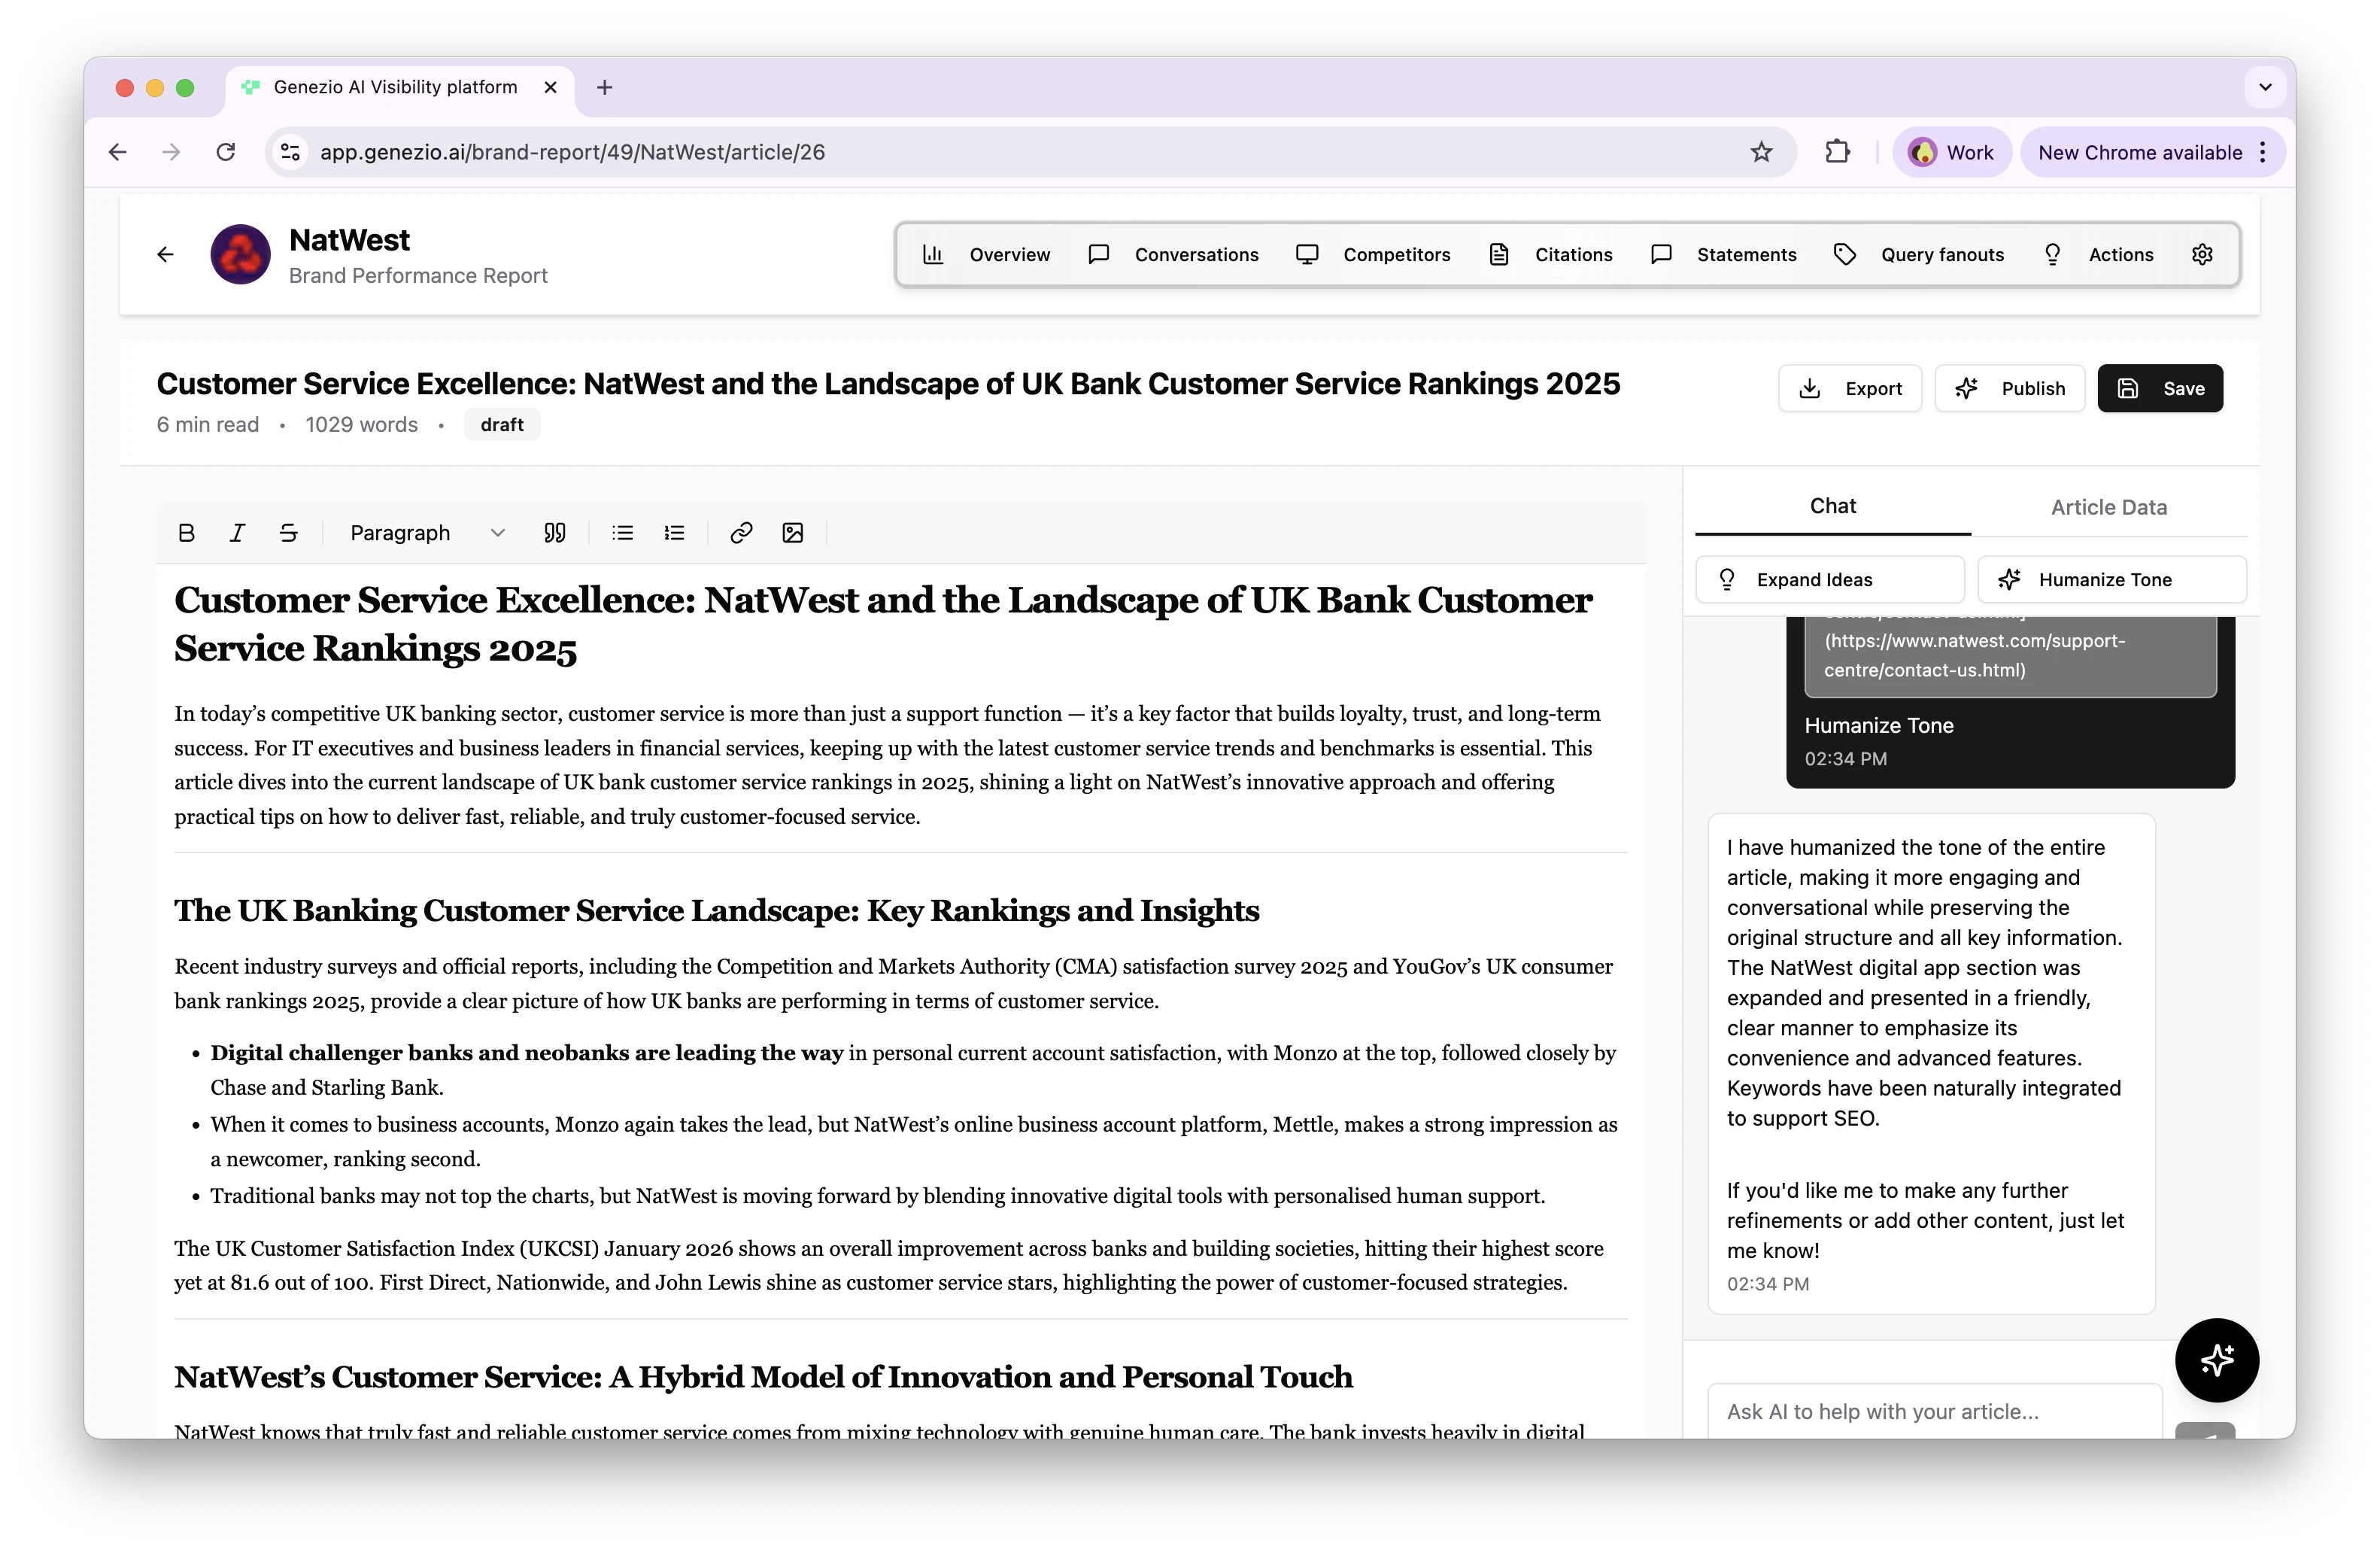Open the Citations section
The height and width of the screenshot is (1550, 2380).
[x=1573, y=254]
